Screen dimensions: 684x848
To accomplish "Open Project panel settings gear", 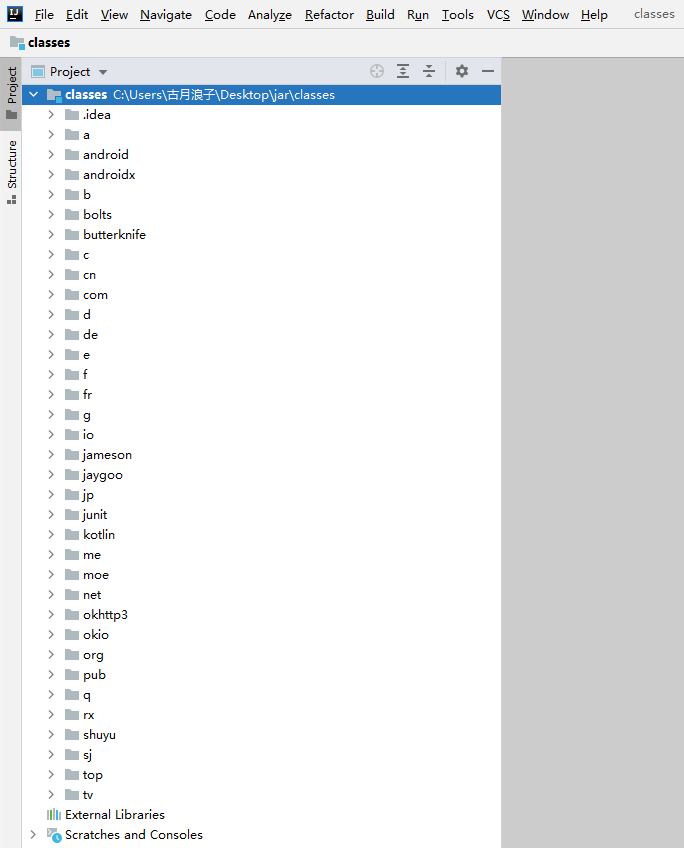I will click(462, 71).
